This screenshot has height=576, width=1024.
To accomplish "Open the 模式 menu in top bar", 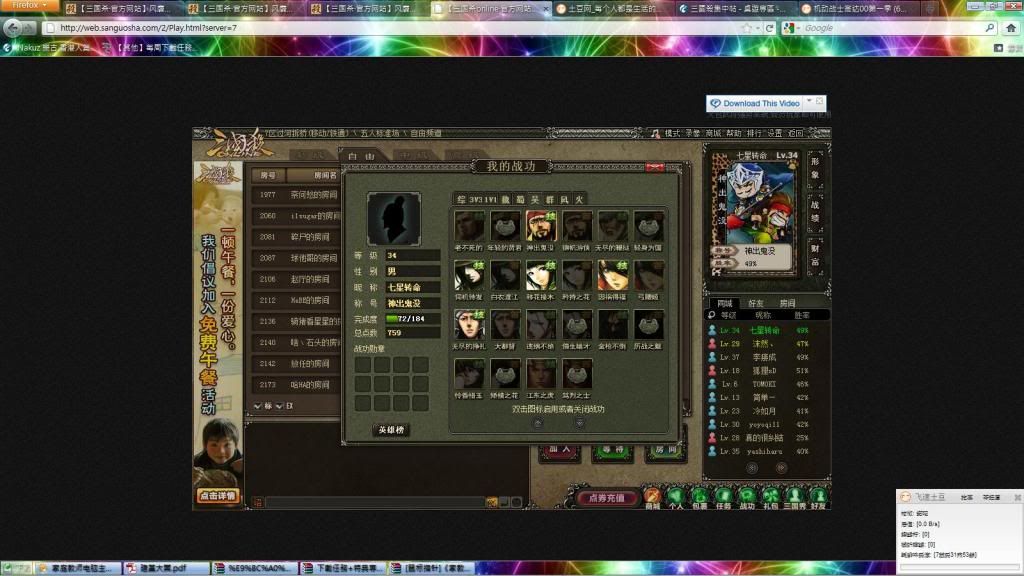I will pos(672,133).
